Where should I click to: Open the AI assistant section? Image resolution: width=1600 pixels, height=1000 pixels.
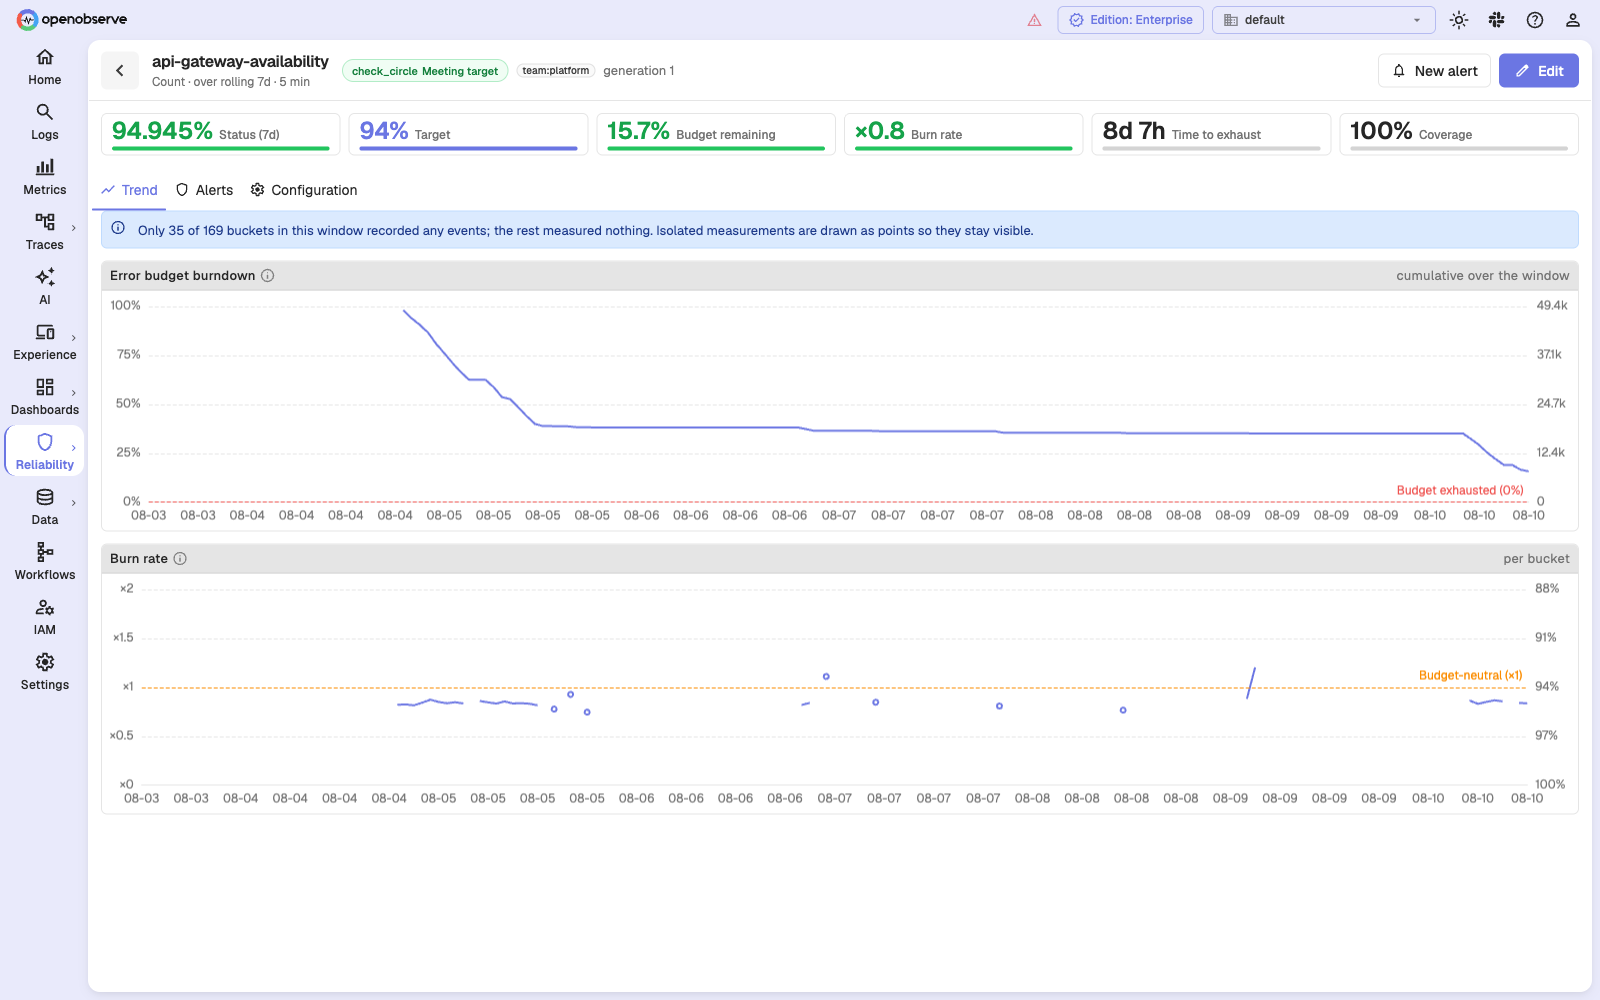[44, 287]
